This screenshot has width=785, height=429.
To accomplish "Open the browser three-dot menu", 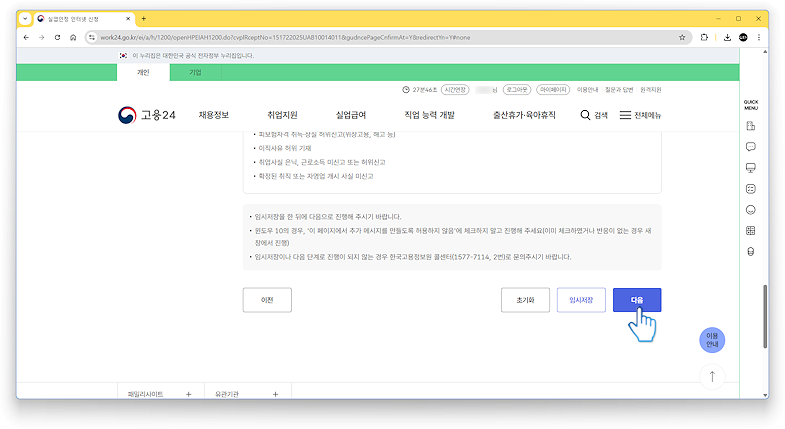I will (759, 38).
